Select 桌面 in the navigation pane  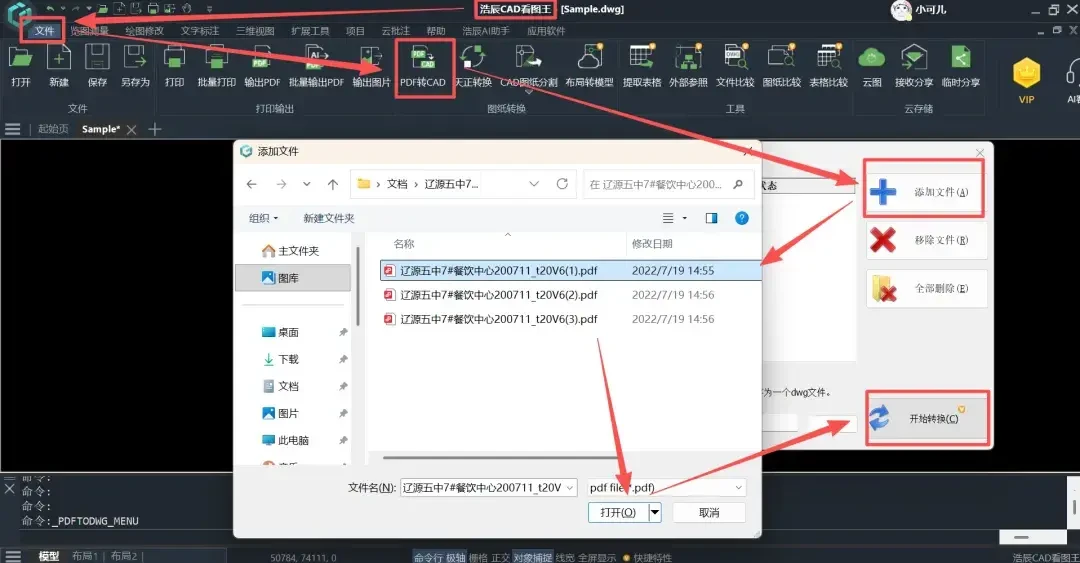[288, 332]
